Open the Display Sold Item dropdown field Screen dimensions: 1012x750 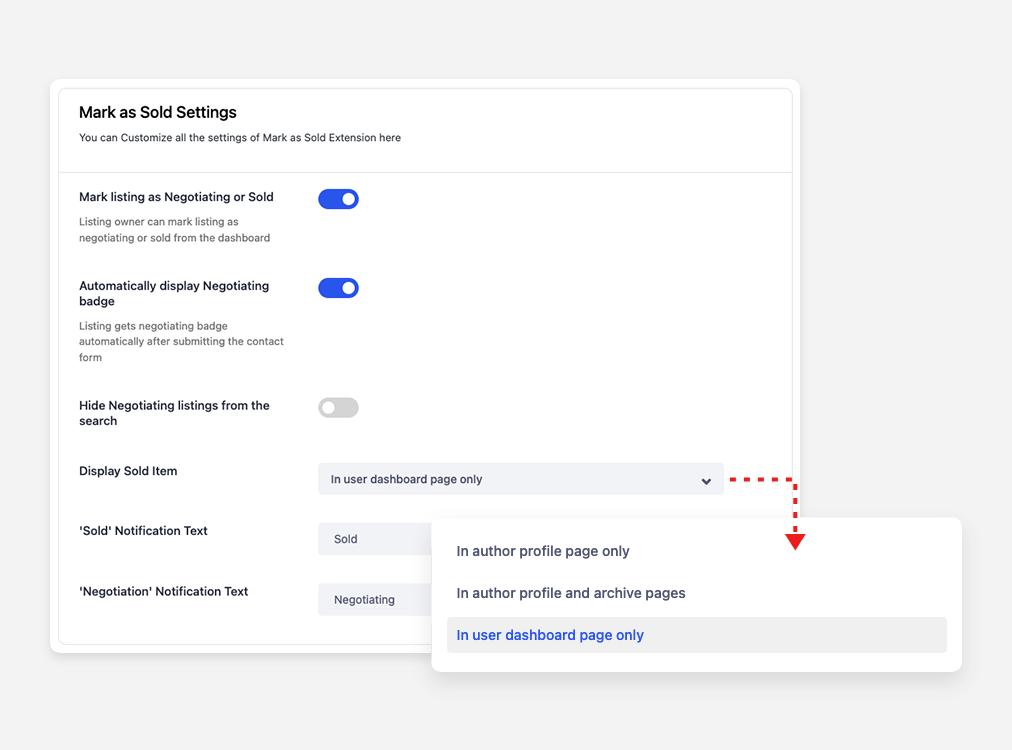coord(520,479)
